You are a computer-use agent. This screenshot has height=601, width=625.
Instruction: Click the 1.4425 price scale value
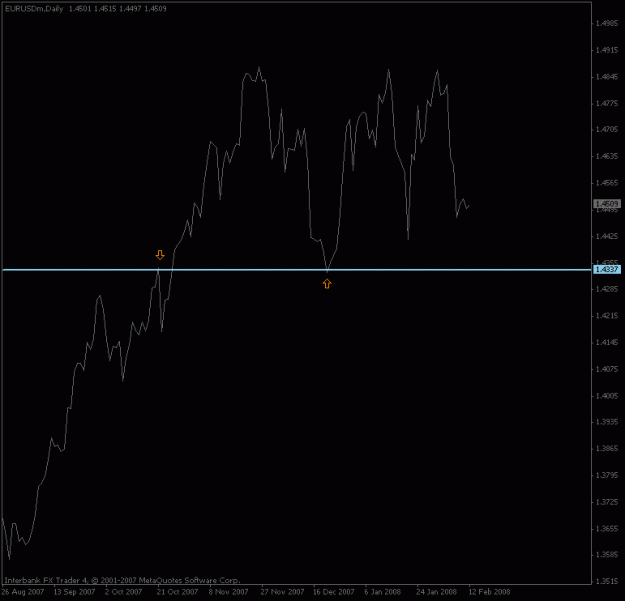pos(607,236)
